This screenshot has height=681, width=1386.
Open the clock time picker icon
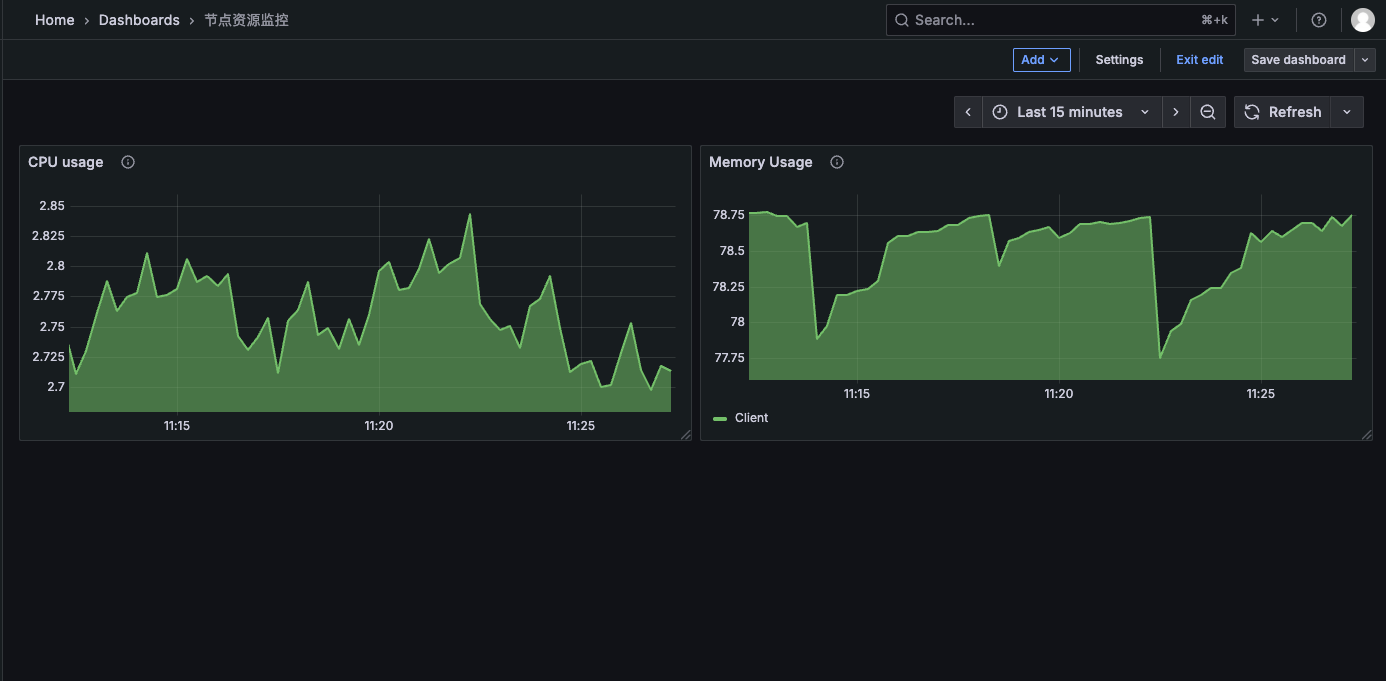coord(1000,111)
